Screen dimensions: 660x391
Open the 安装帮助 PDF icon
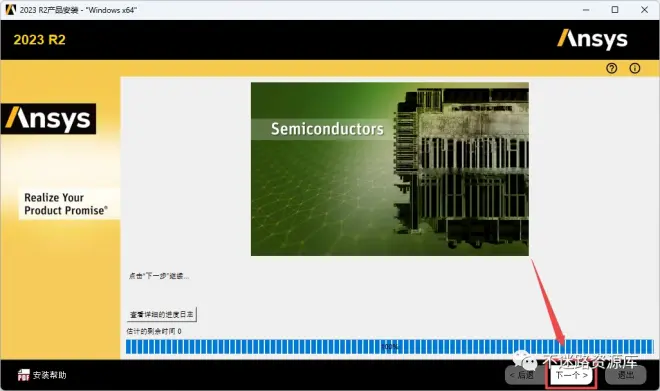(24, 375)
